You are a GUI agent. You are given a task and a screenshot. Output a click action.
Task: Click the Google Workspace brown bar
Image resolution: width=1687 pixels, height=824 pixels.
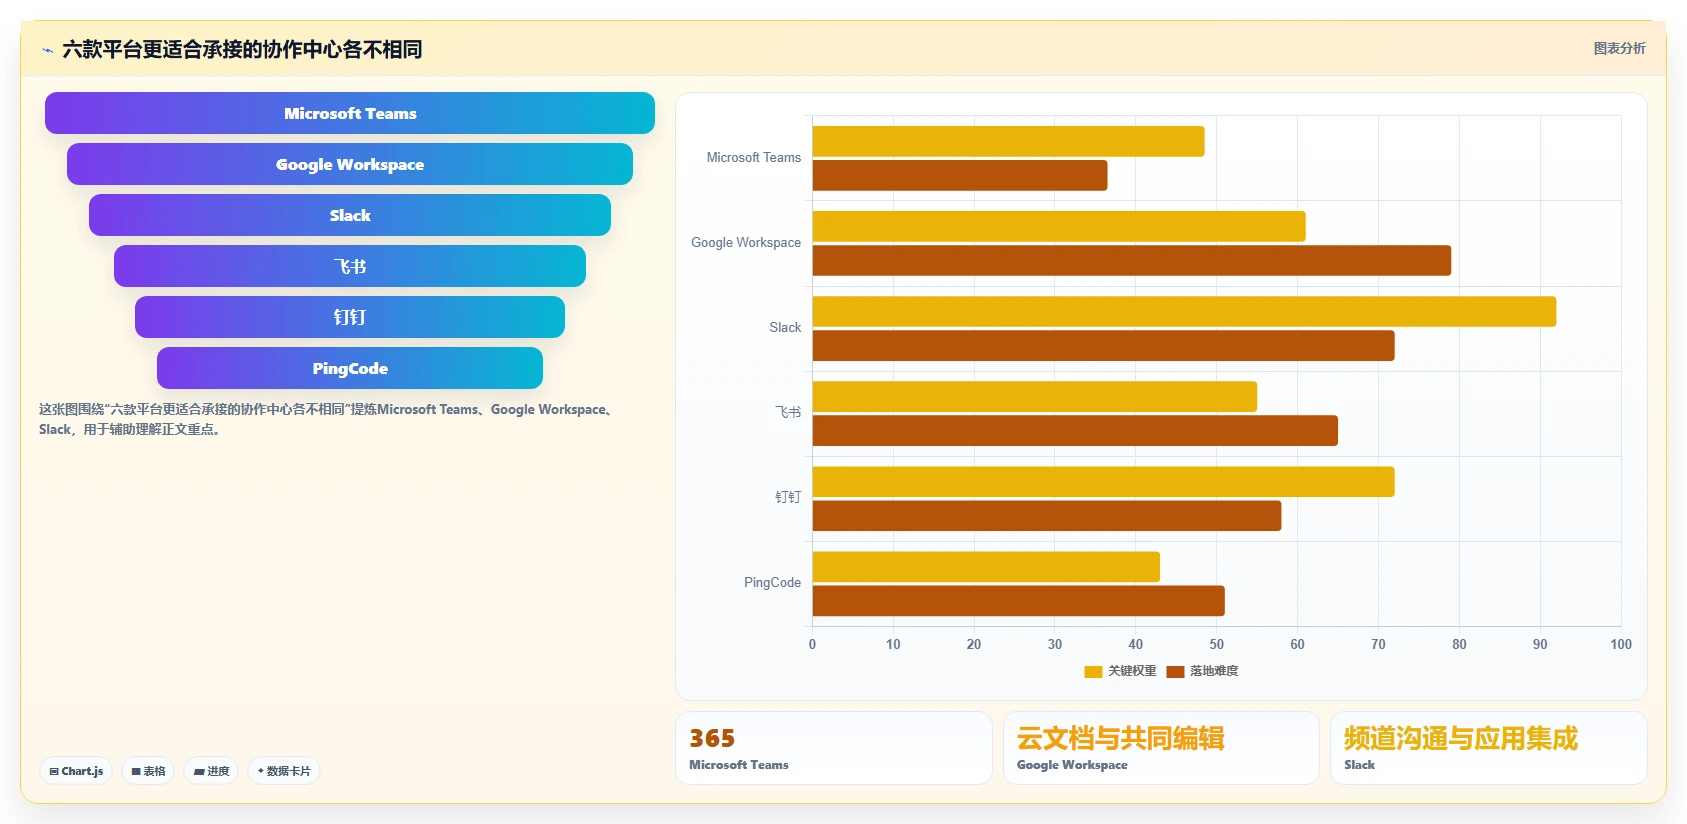click(x=1132, y=260)
